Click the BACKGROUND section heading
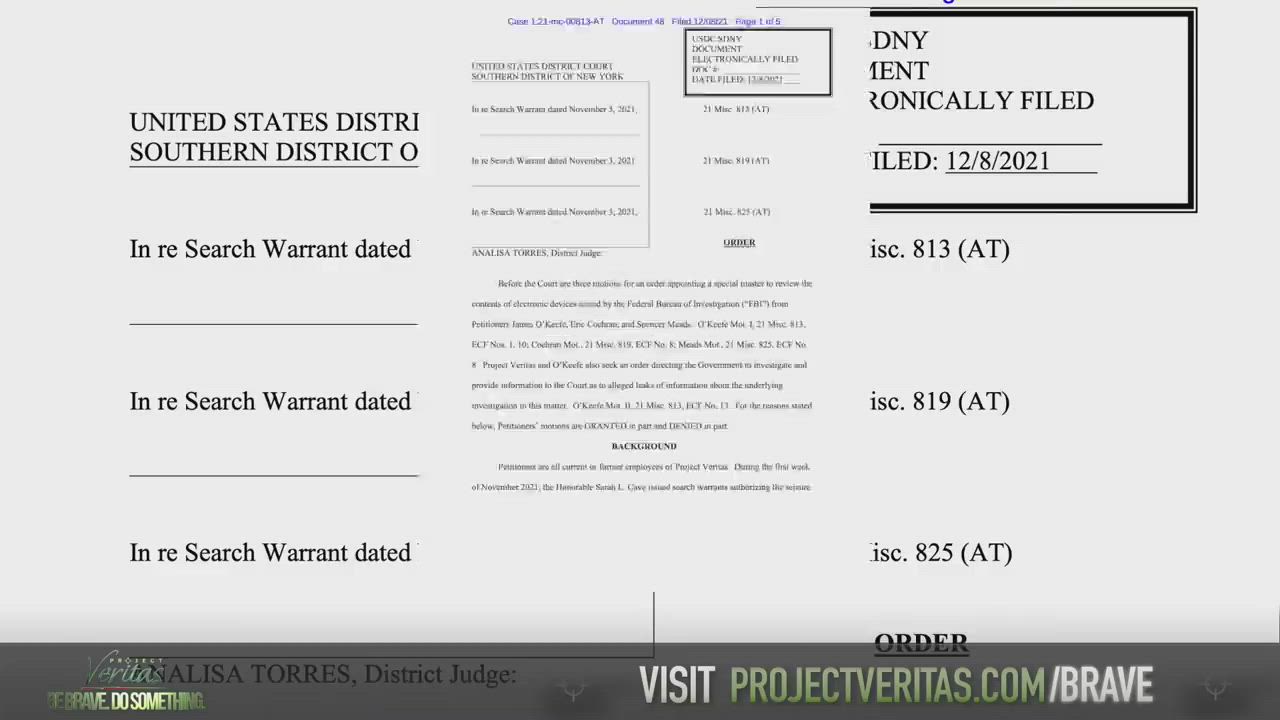The height and width of the screenshot is (720, 1280). click(x=644, y=446)
